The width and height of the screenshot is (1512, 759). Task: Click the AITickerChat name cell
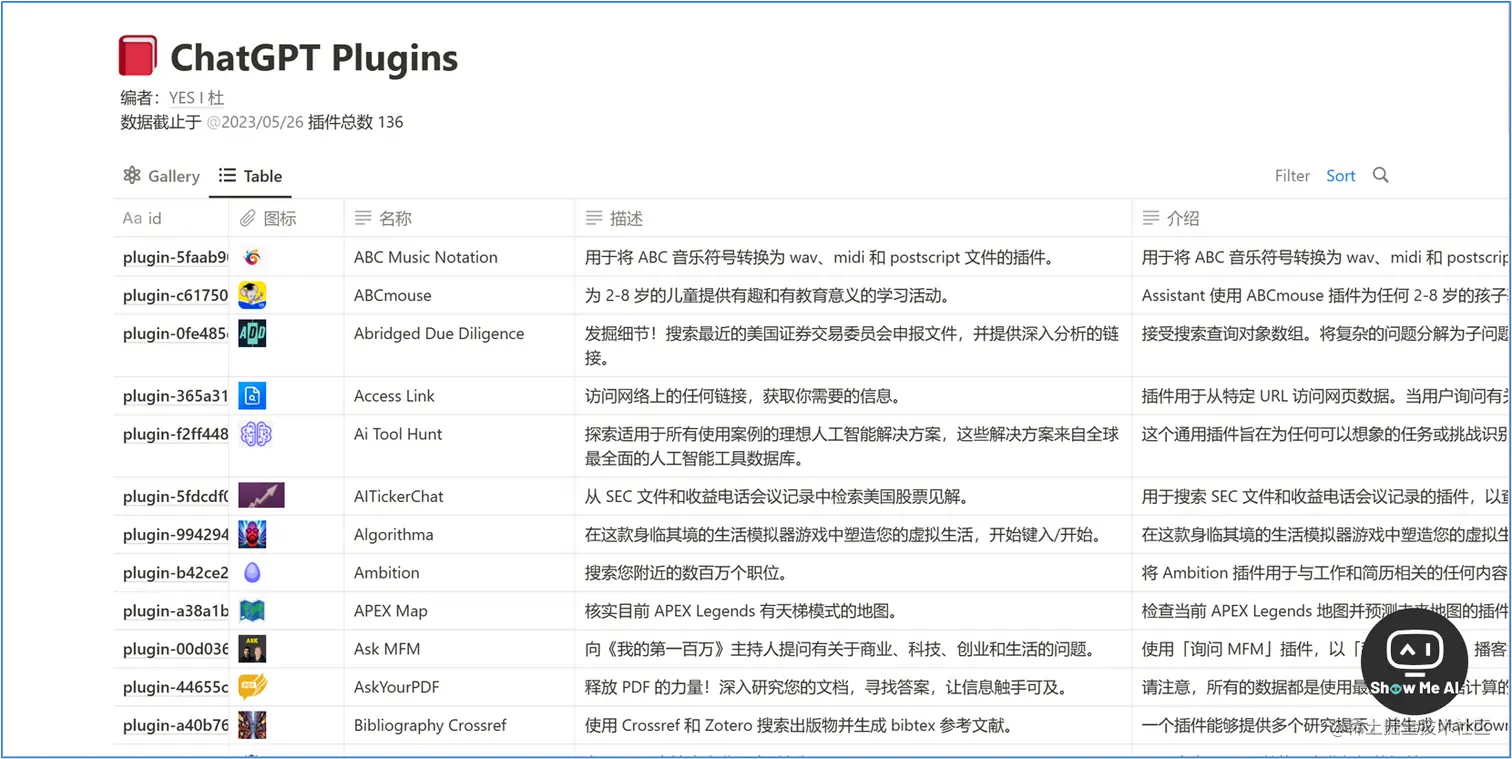[459, 496]
